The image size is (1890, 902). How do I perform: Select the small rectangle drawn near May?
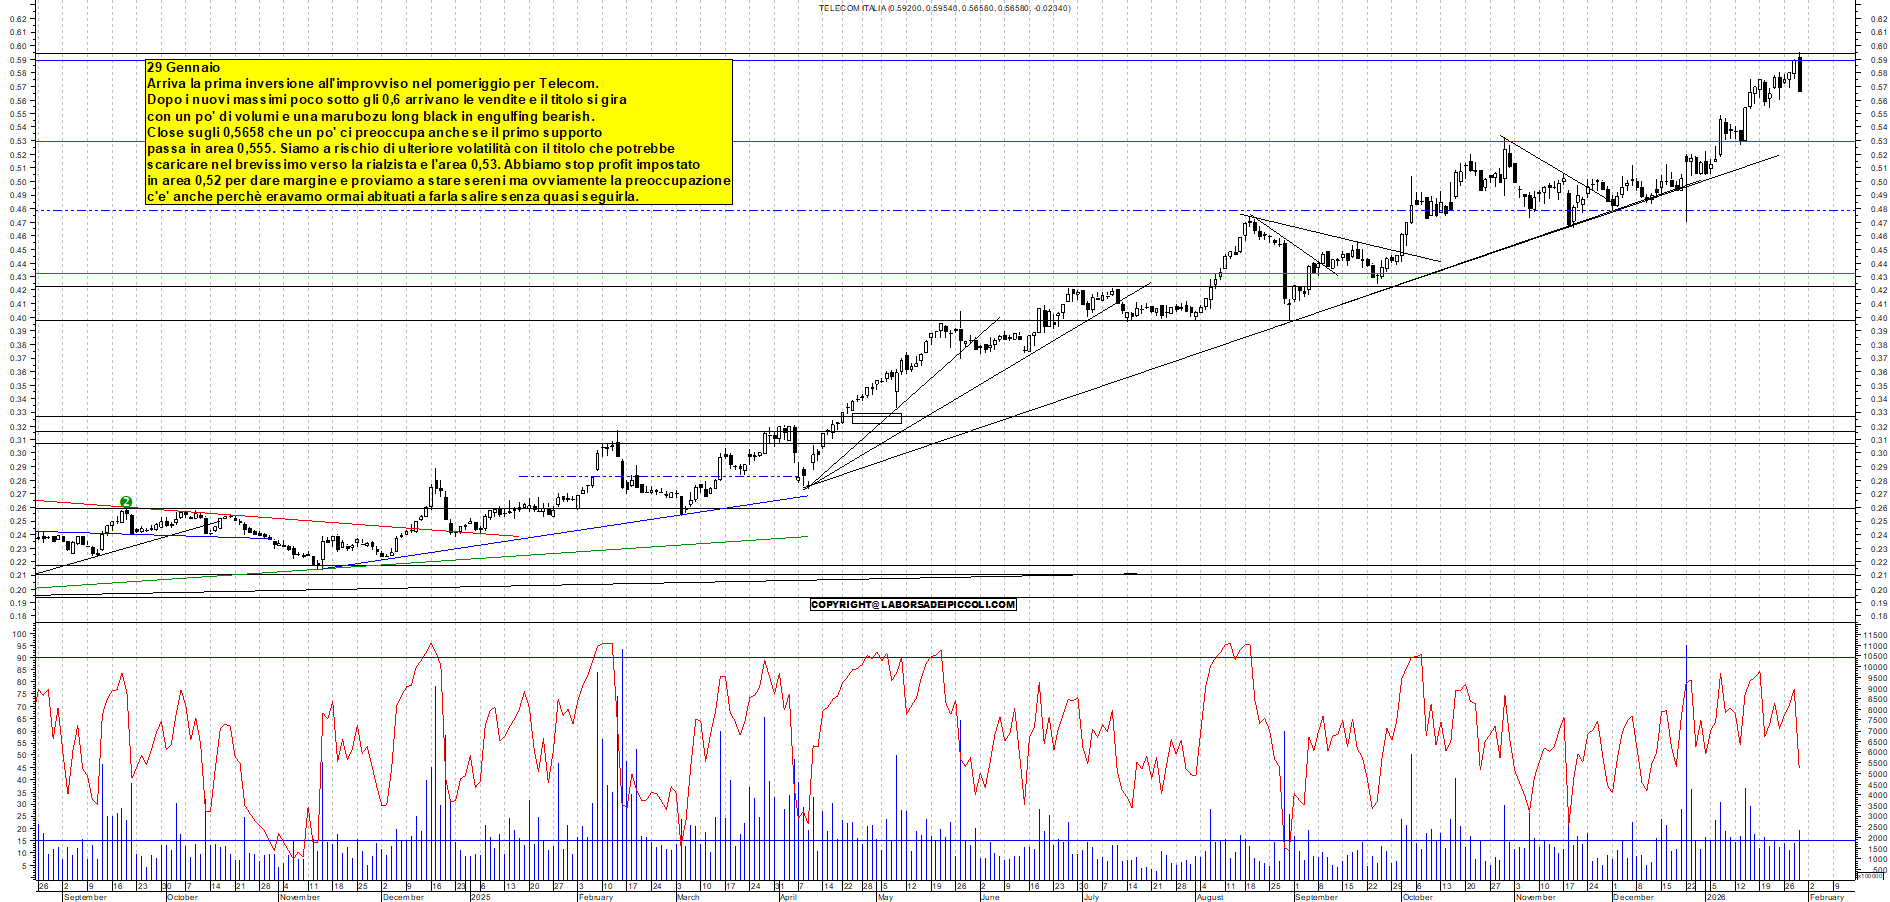(876, 418)
